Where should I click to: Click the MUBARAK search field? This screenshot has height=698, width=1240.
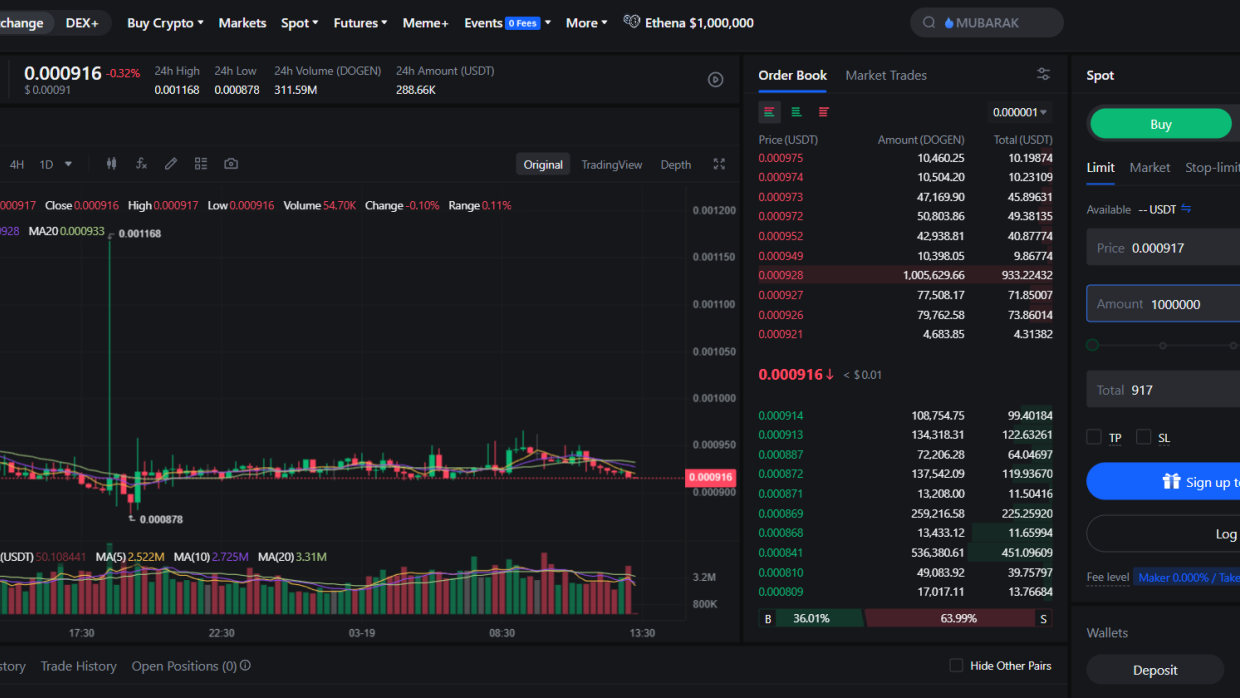986,23
